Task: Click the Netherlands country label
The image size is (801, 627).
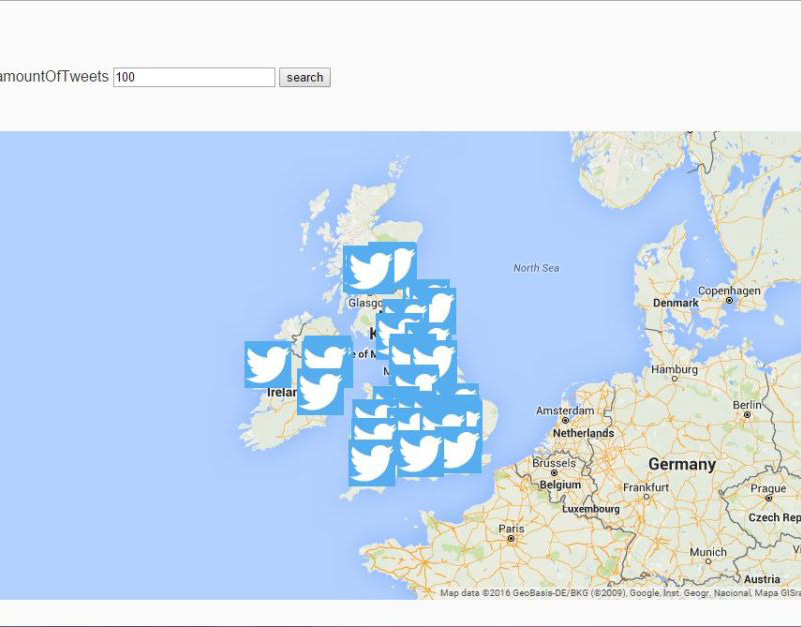Action: [583, 433]
